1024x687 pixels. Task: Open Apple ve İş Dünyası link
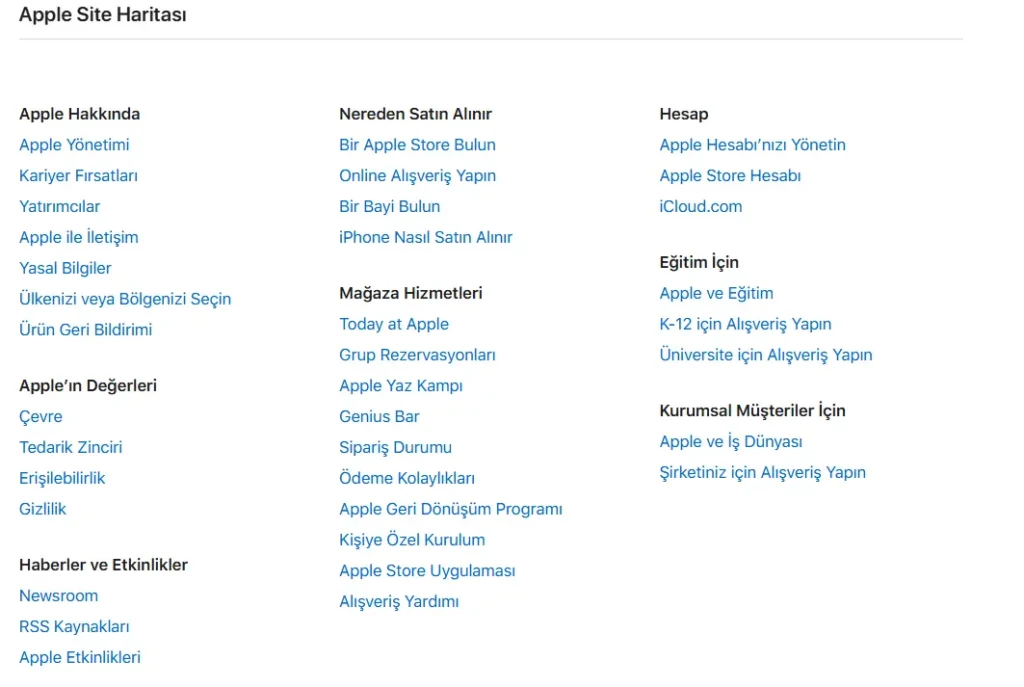point(731,442)
